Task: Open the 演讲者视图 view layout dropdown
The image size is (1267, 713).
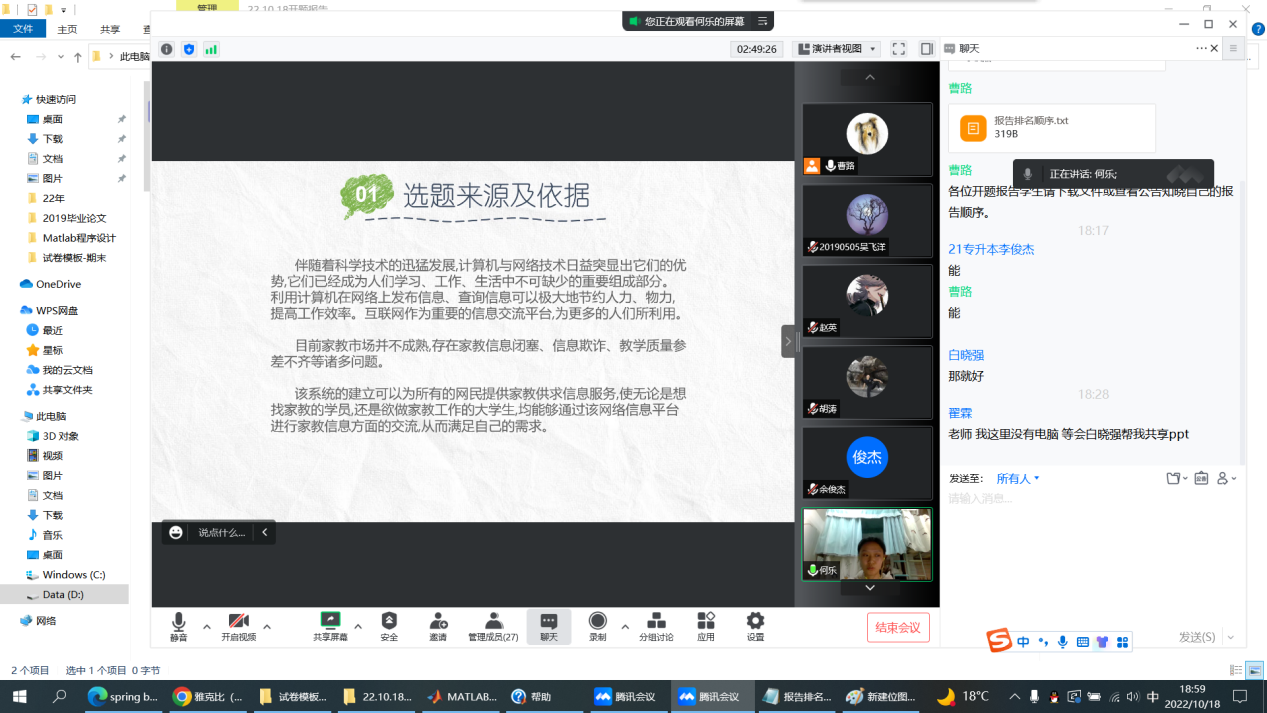Action: click(836, 49)
